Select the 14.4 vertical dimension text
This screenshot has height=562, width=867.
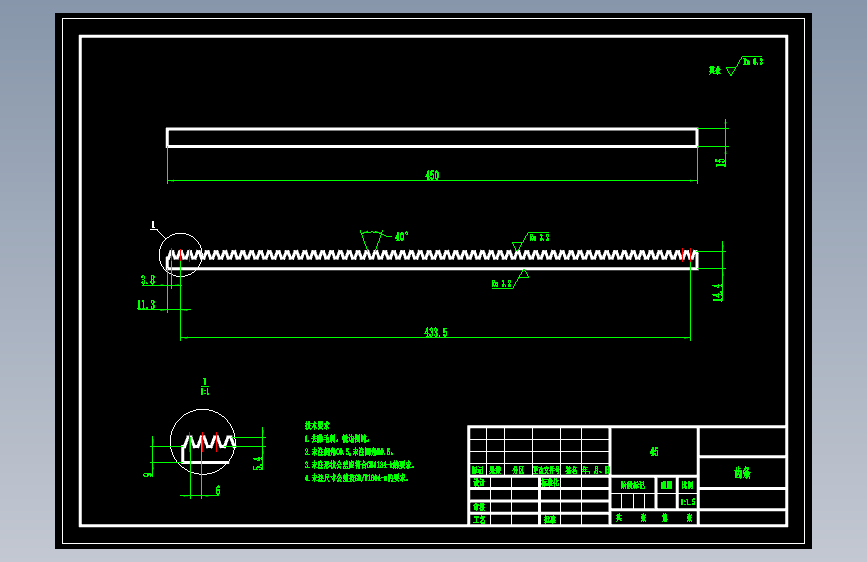[718, 293]
